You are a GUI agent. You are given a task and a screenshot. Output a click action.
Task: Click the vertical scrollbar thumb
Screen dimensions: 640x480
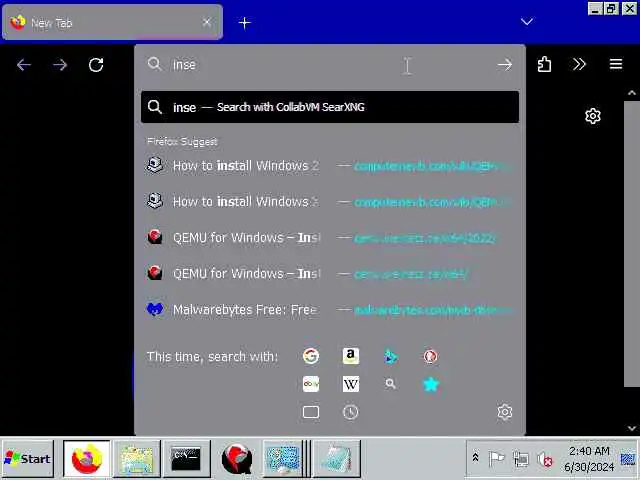(x=632, y=244)
